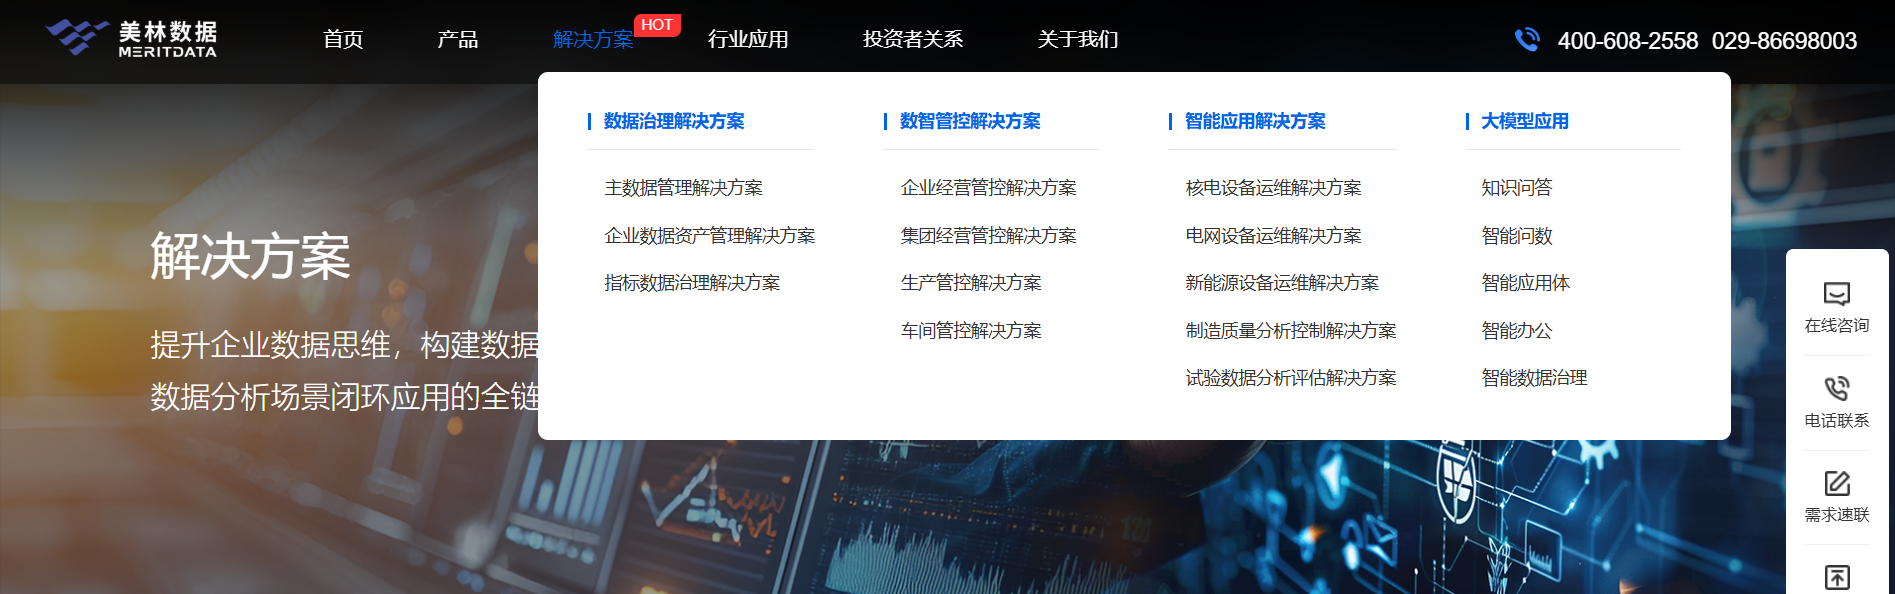Expand the 投资者关系 menu
Viewport: 1895px width, 594px height.
pos(912,39)
